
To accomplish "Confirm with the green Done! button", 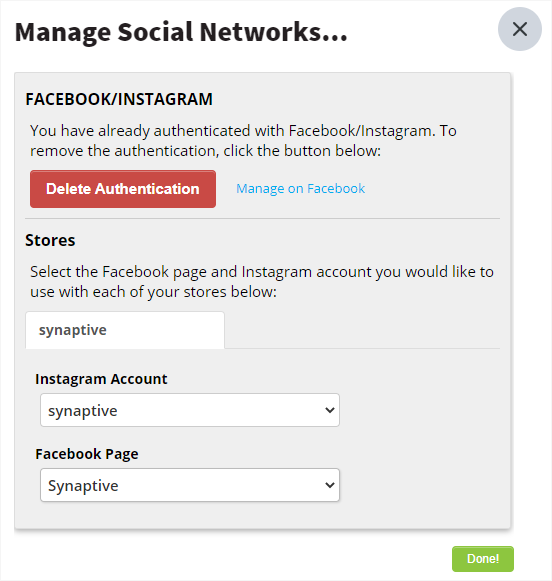I will 483,559.
